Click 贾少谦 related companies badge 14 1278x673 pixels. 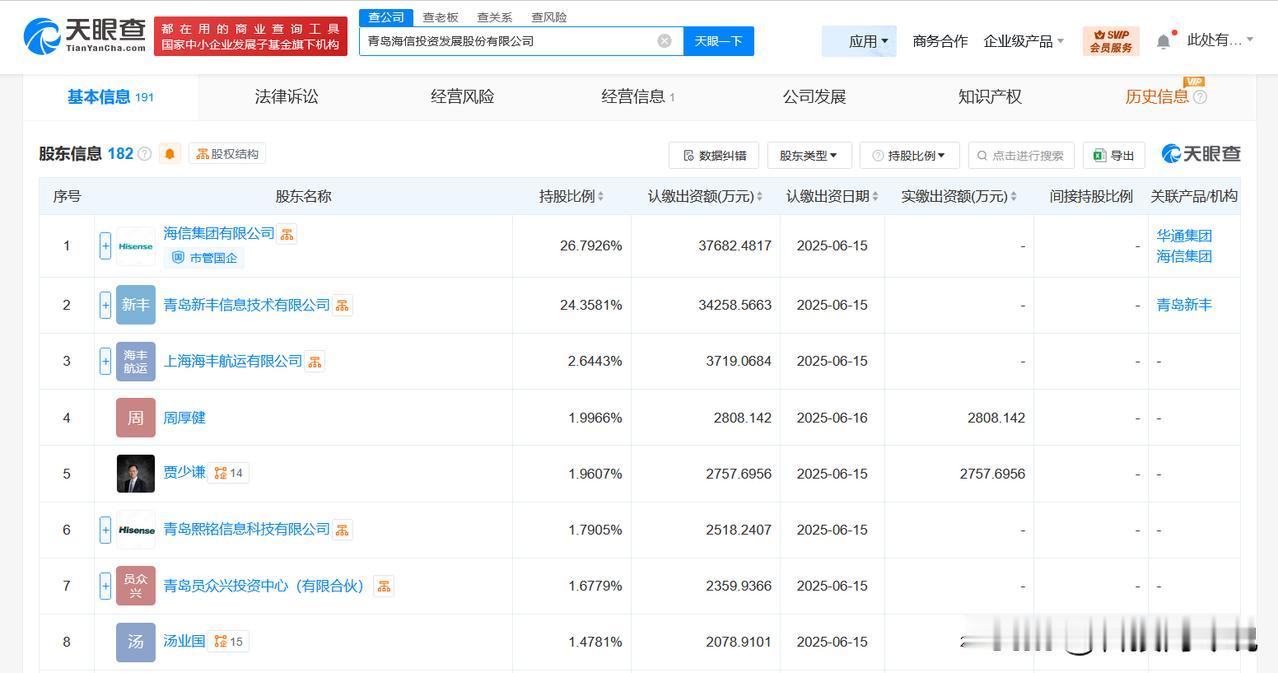229,473
